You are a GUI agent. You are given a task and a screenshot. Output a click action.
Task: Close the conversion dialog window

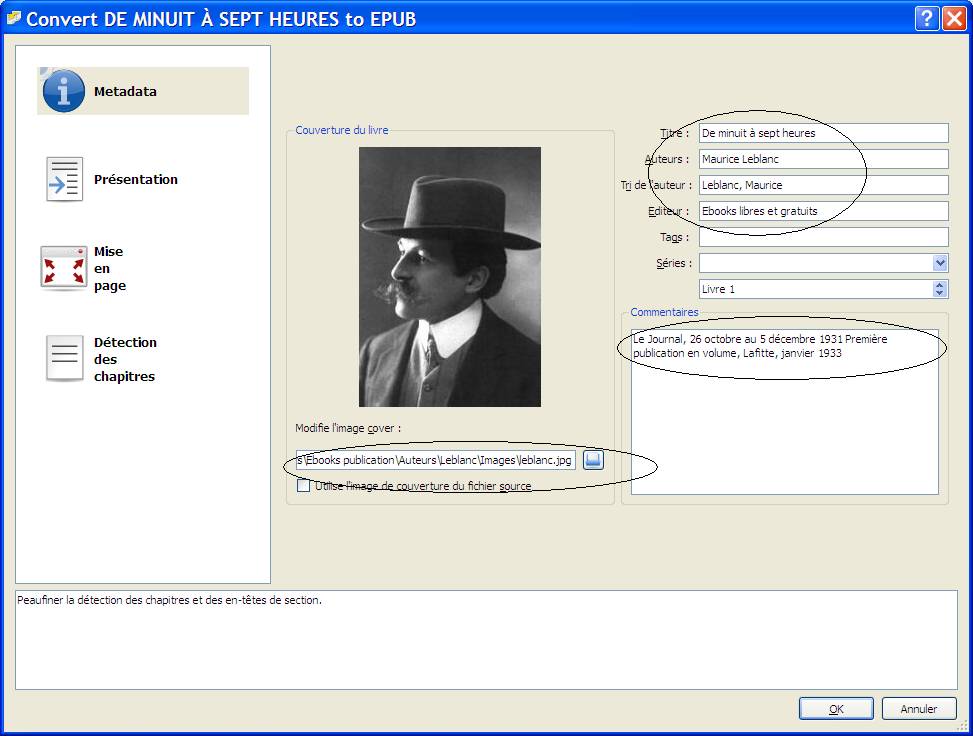954,18
